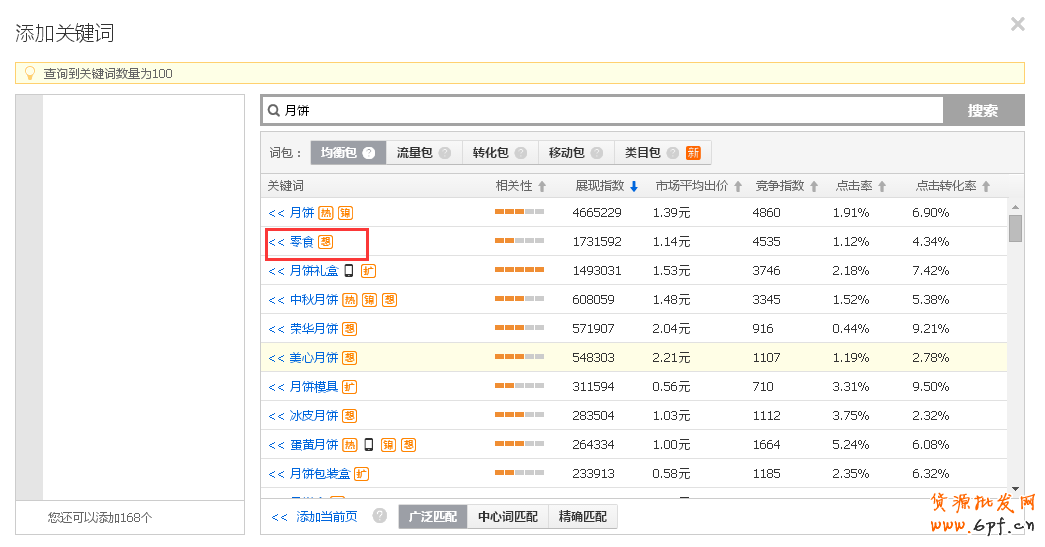The image size is (1045, 547).
Task: Click the 扩 badge beside 月饼模具
Action: pyautogui.click(x=349, y=387)
